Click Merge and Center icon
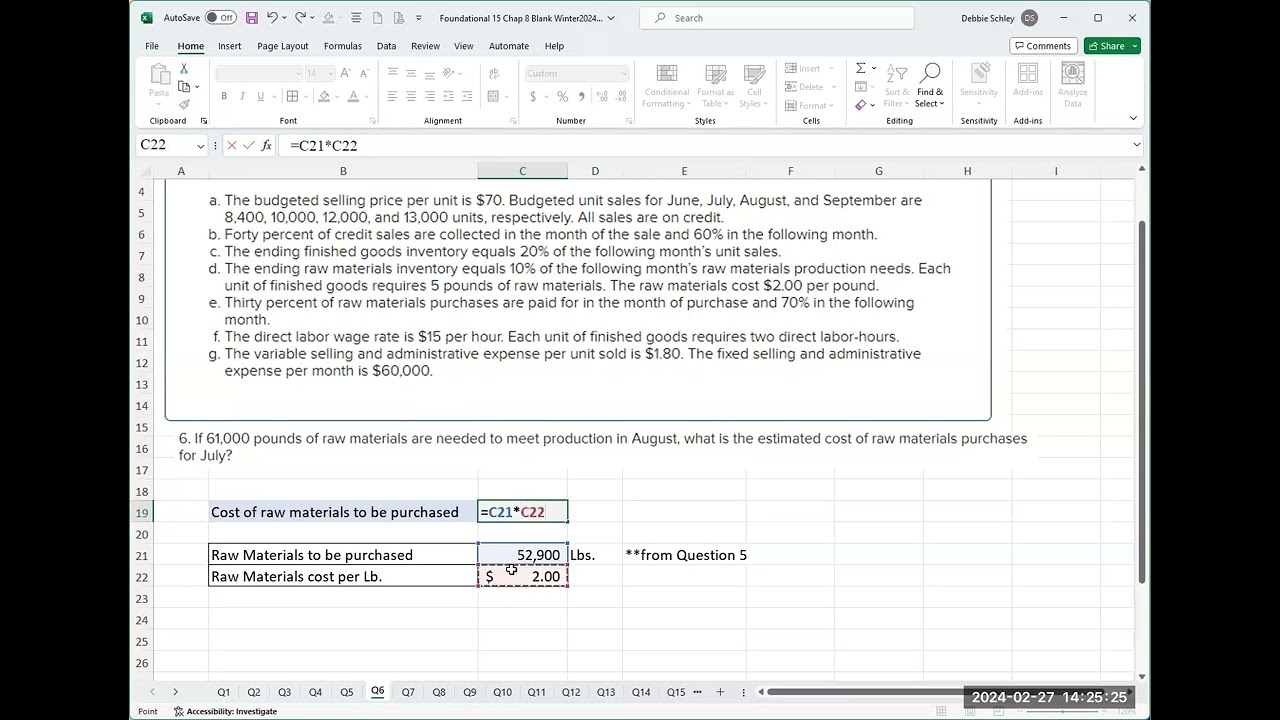 493,96
